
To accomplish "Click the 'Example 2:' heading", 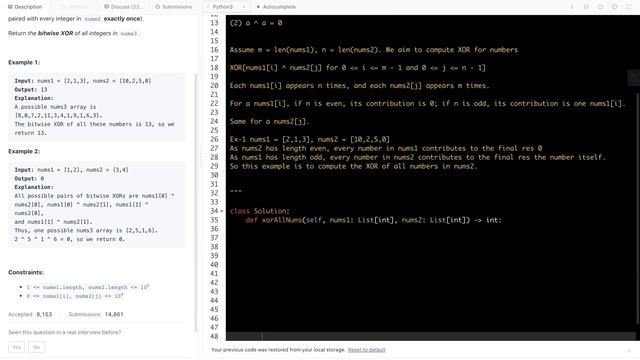I will pyautogui.click(x=24, y=151).
